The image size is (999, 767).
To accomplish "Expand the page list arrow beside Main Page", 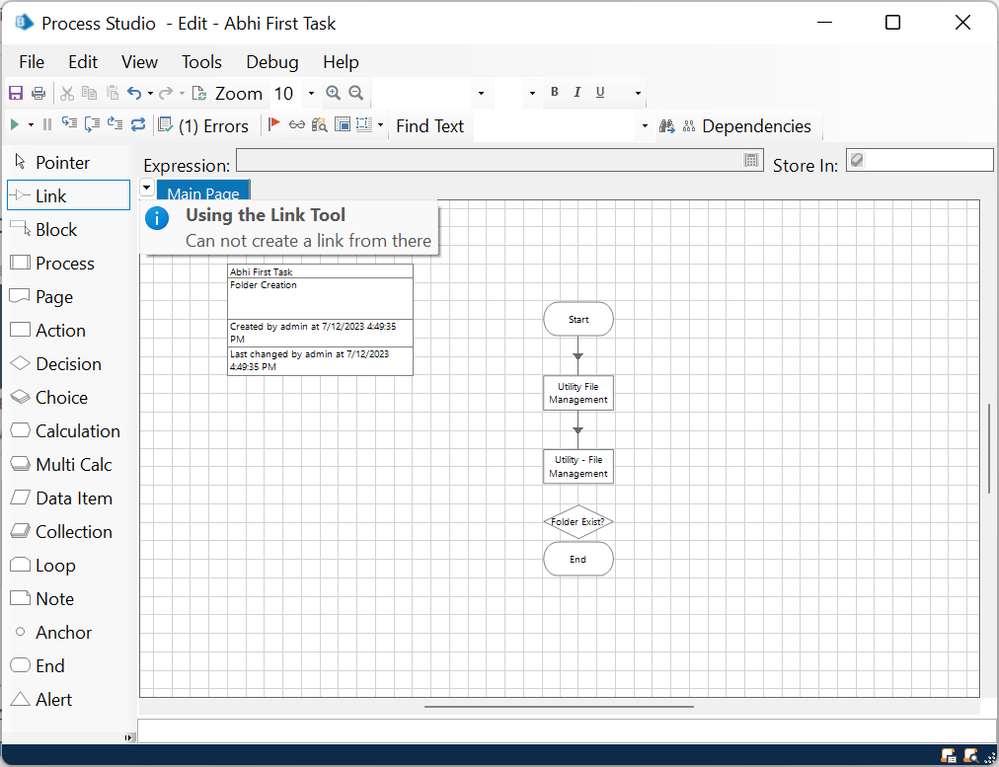I will click(x=147, y=187).
